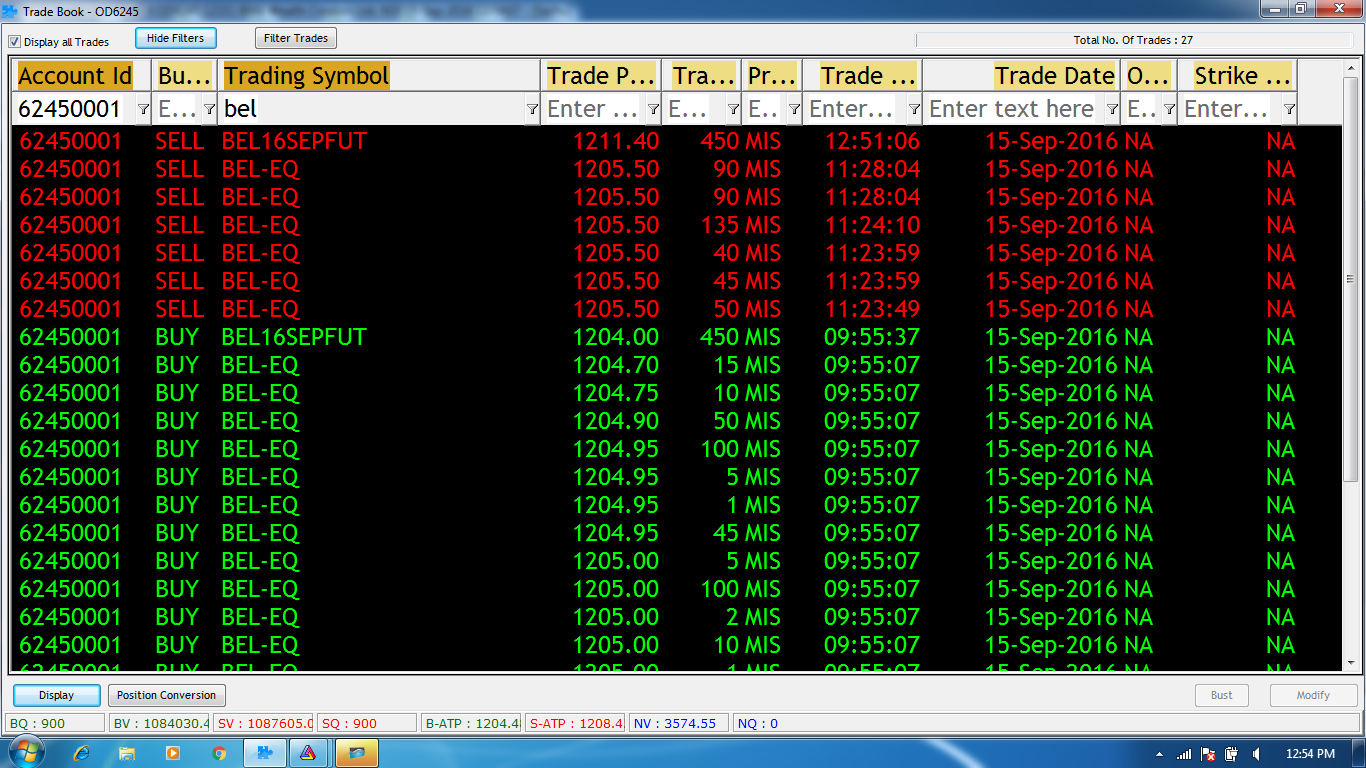
Task: Click the vertical scrollbar of the trade list
Action: [1350, 280]
